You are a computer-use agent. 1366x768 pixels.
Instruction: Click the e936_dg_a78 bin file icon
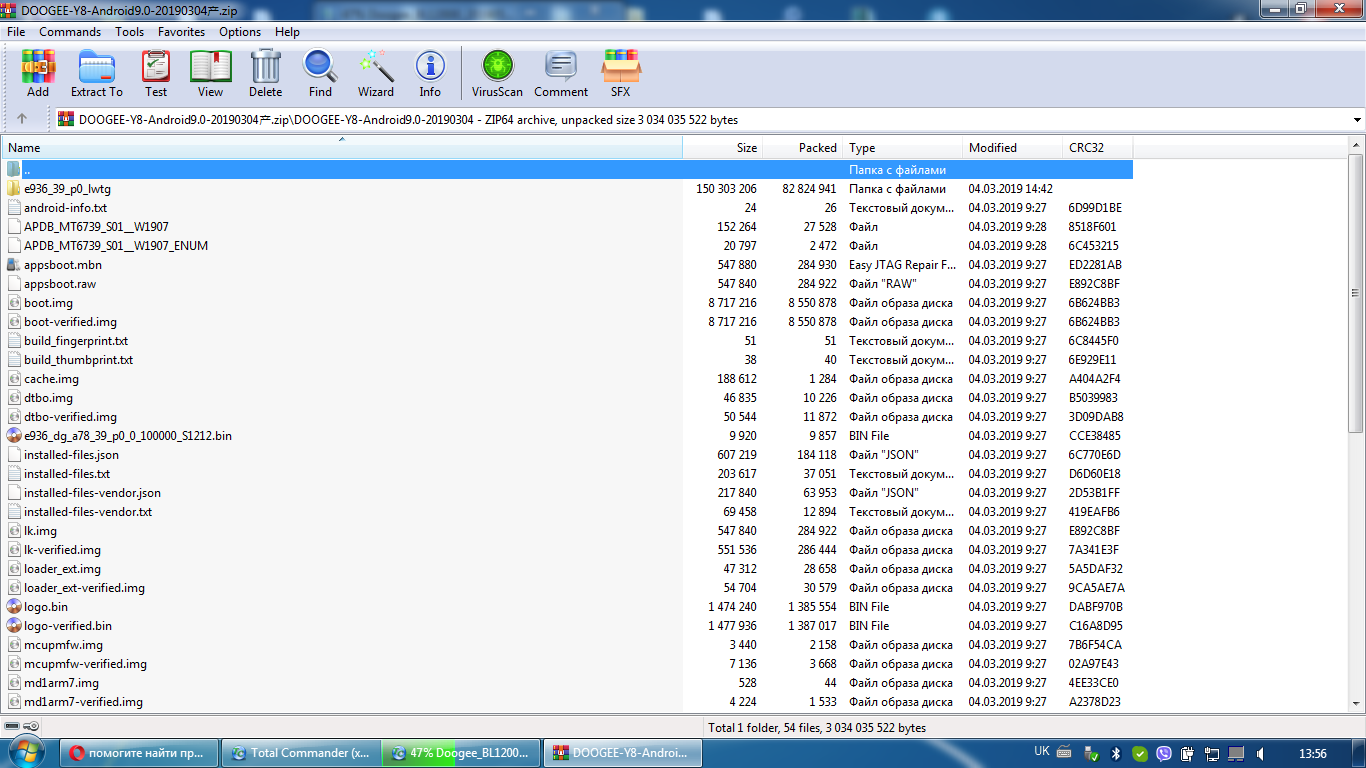pyautogui.click(x=14, y=436)
